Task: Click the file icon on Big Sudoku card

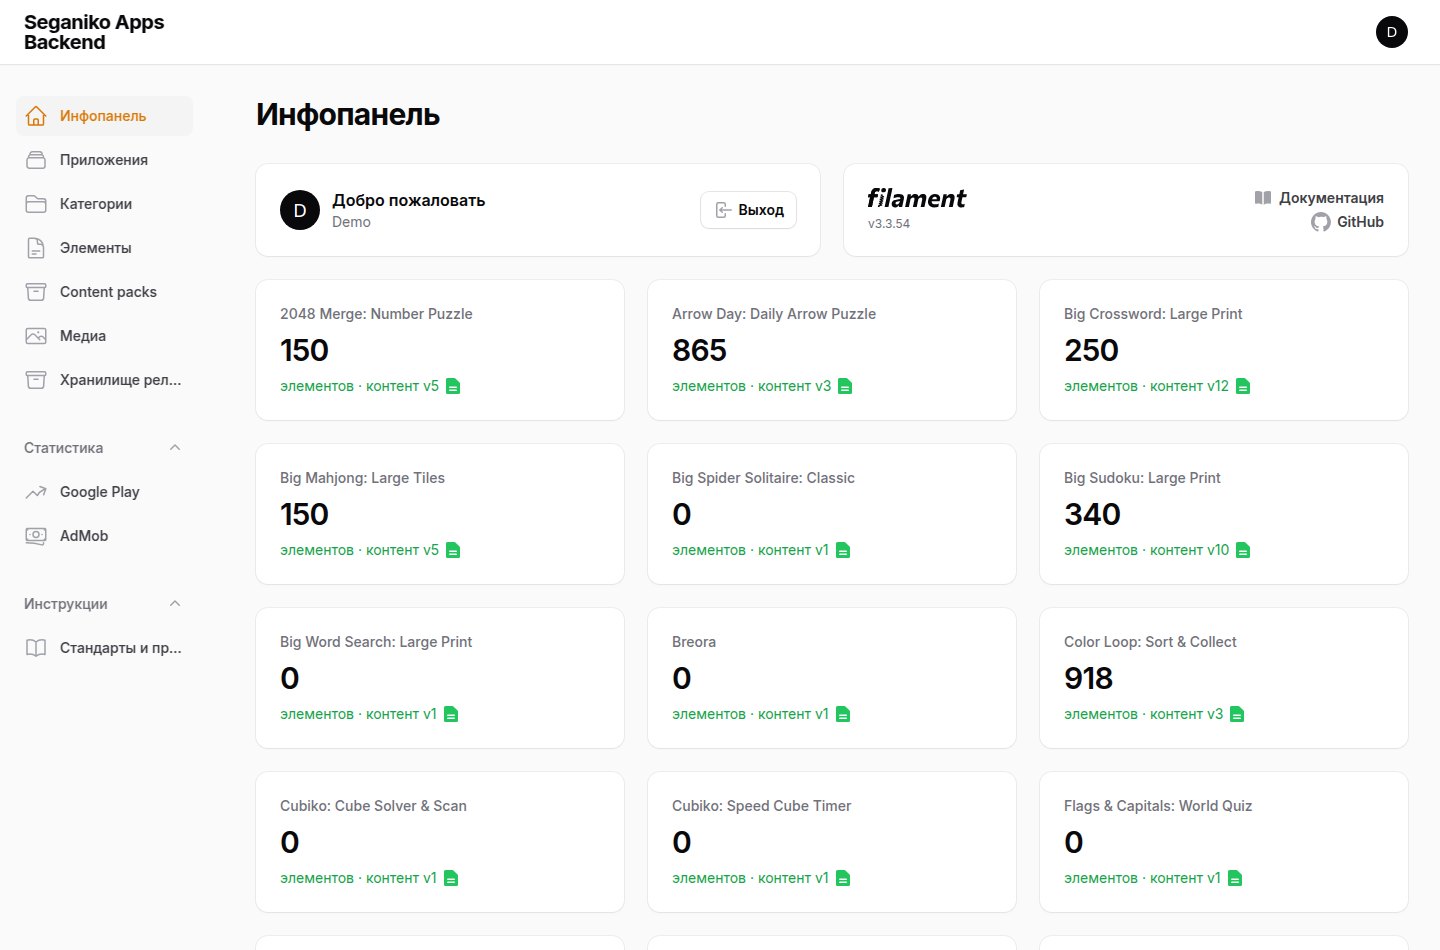Action: tap(1243, 550)
